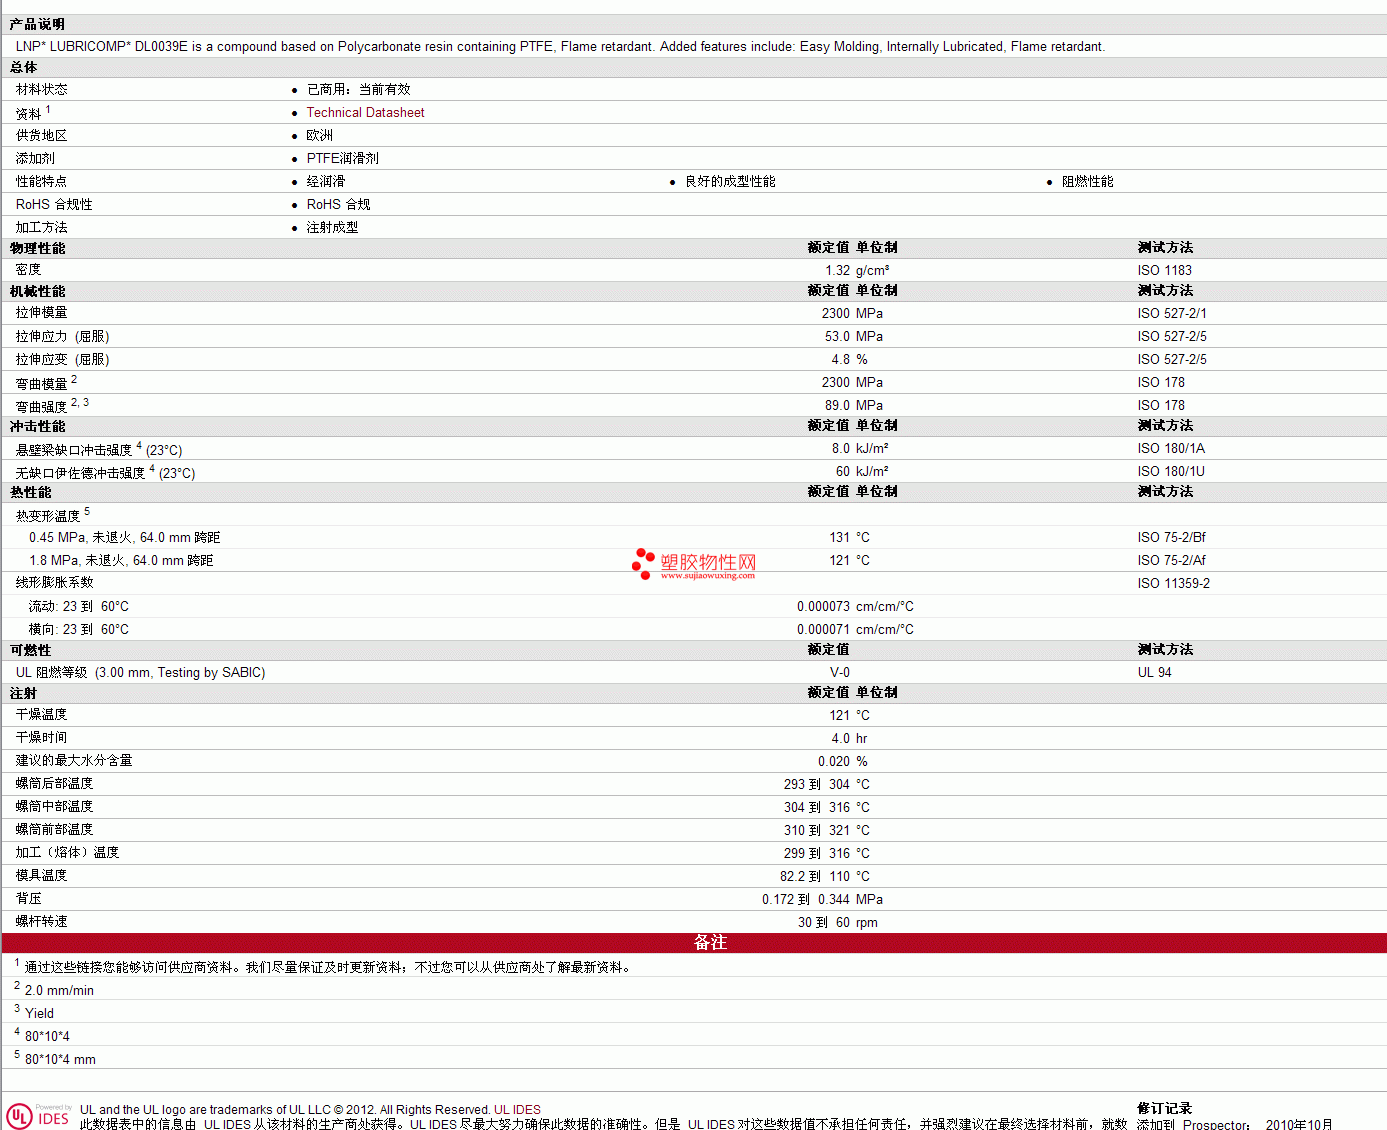The image size is (1387, 1130).
Task: Select footnote 5 text 80*10*4 mm
Action: [60, 1060]
